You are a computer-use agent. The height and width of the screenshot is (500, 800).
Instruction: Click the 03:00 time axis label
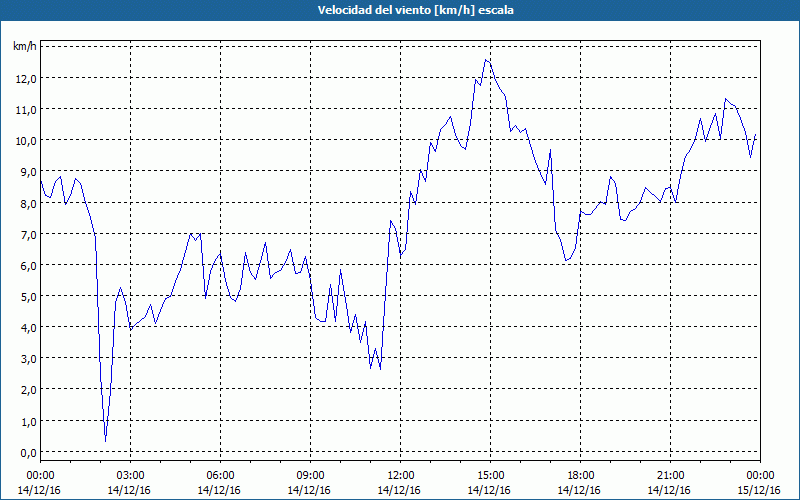tap(131, 476)
